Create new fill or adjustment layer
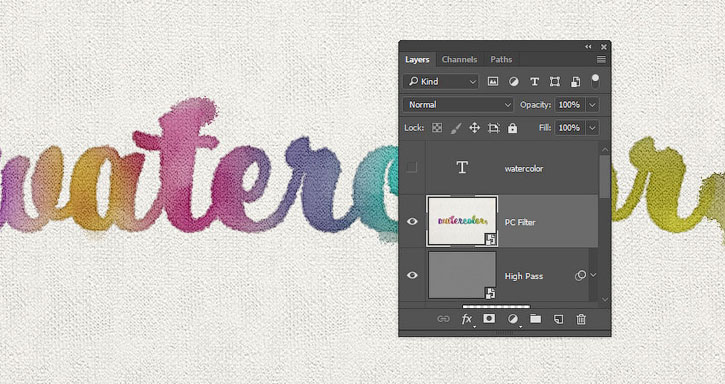 pos(512,319)
